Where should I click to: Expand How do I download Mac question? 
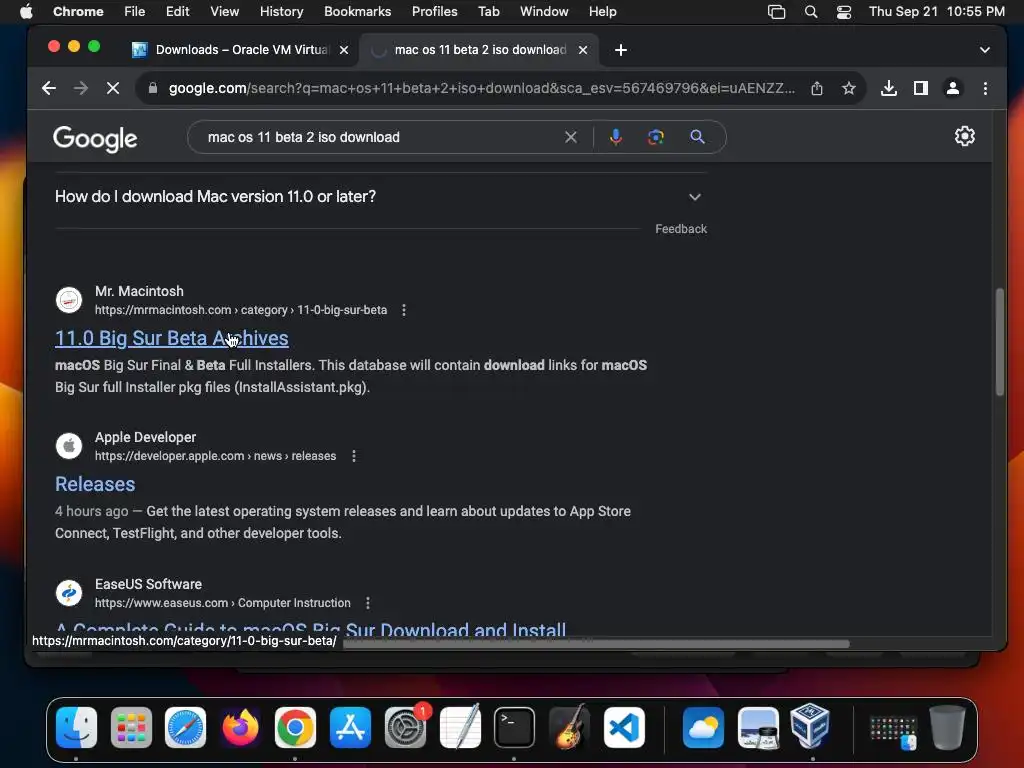[381, 197]
